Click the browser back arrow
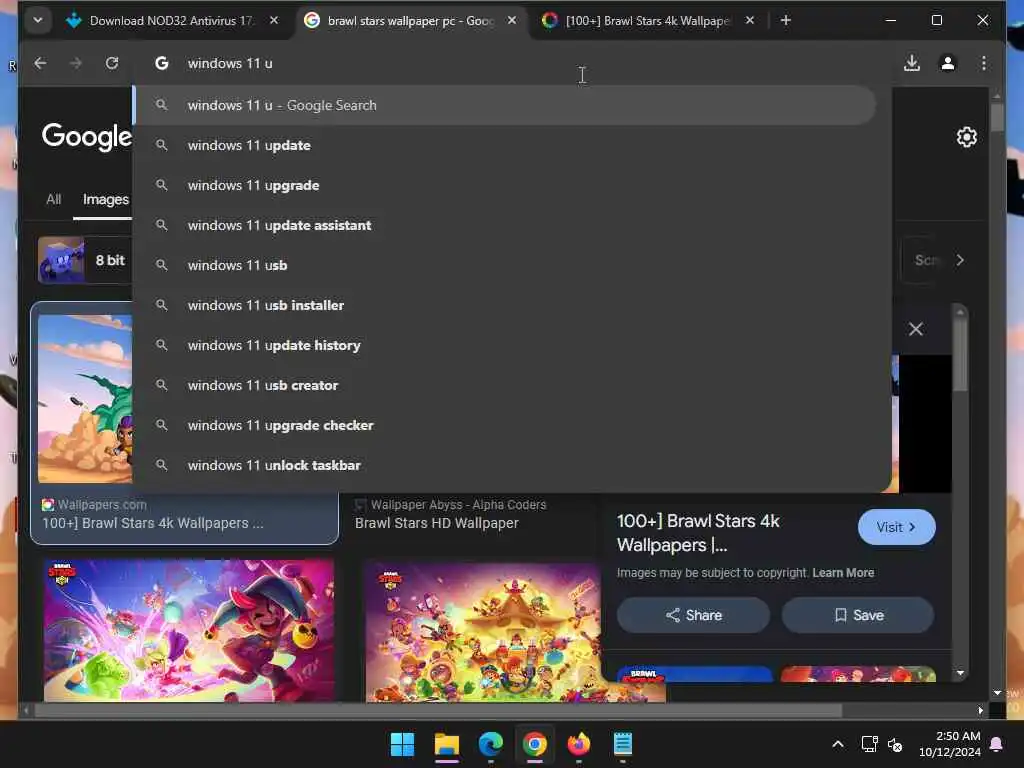Screen dimensions: 1024x768 click(40, 63)
